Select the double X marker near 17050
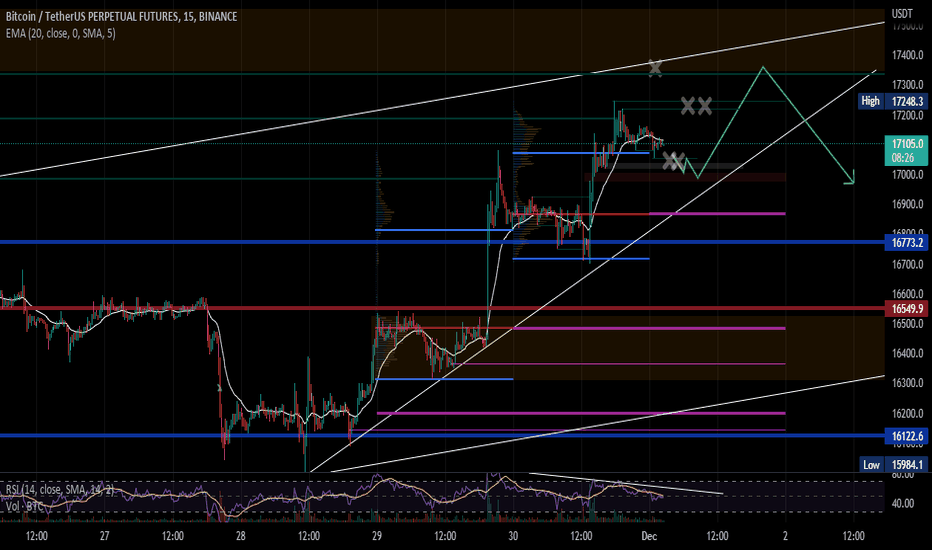932x550 pixels. click(673, 161)
